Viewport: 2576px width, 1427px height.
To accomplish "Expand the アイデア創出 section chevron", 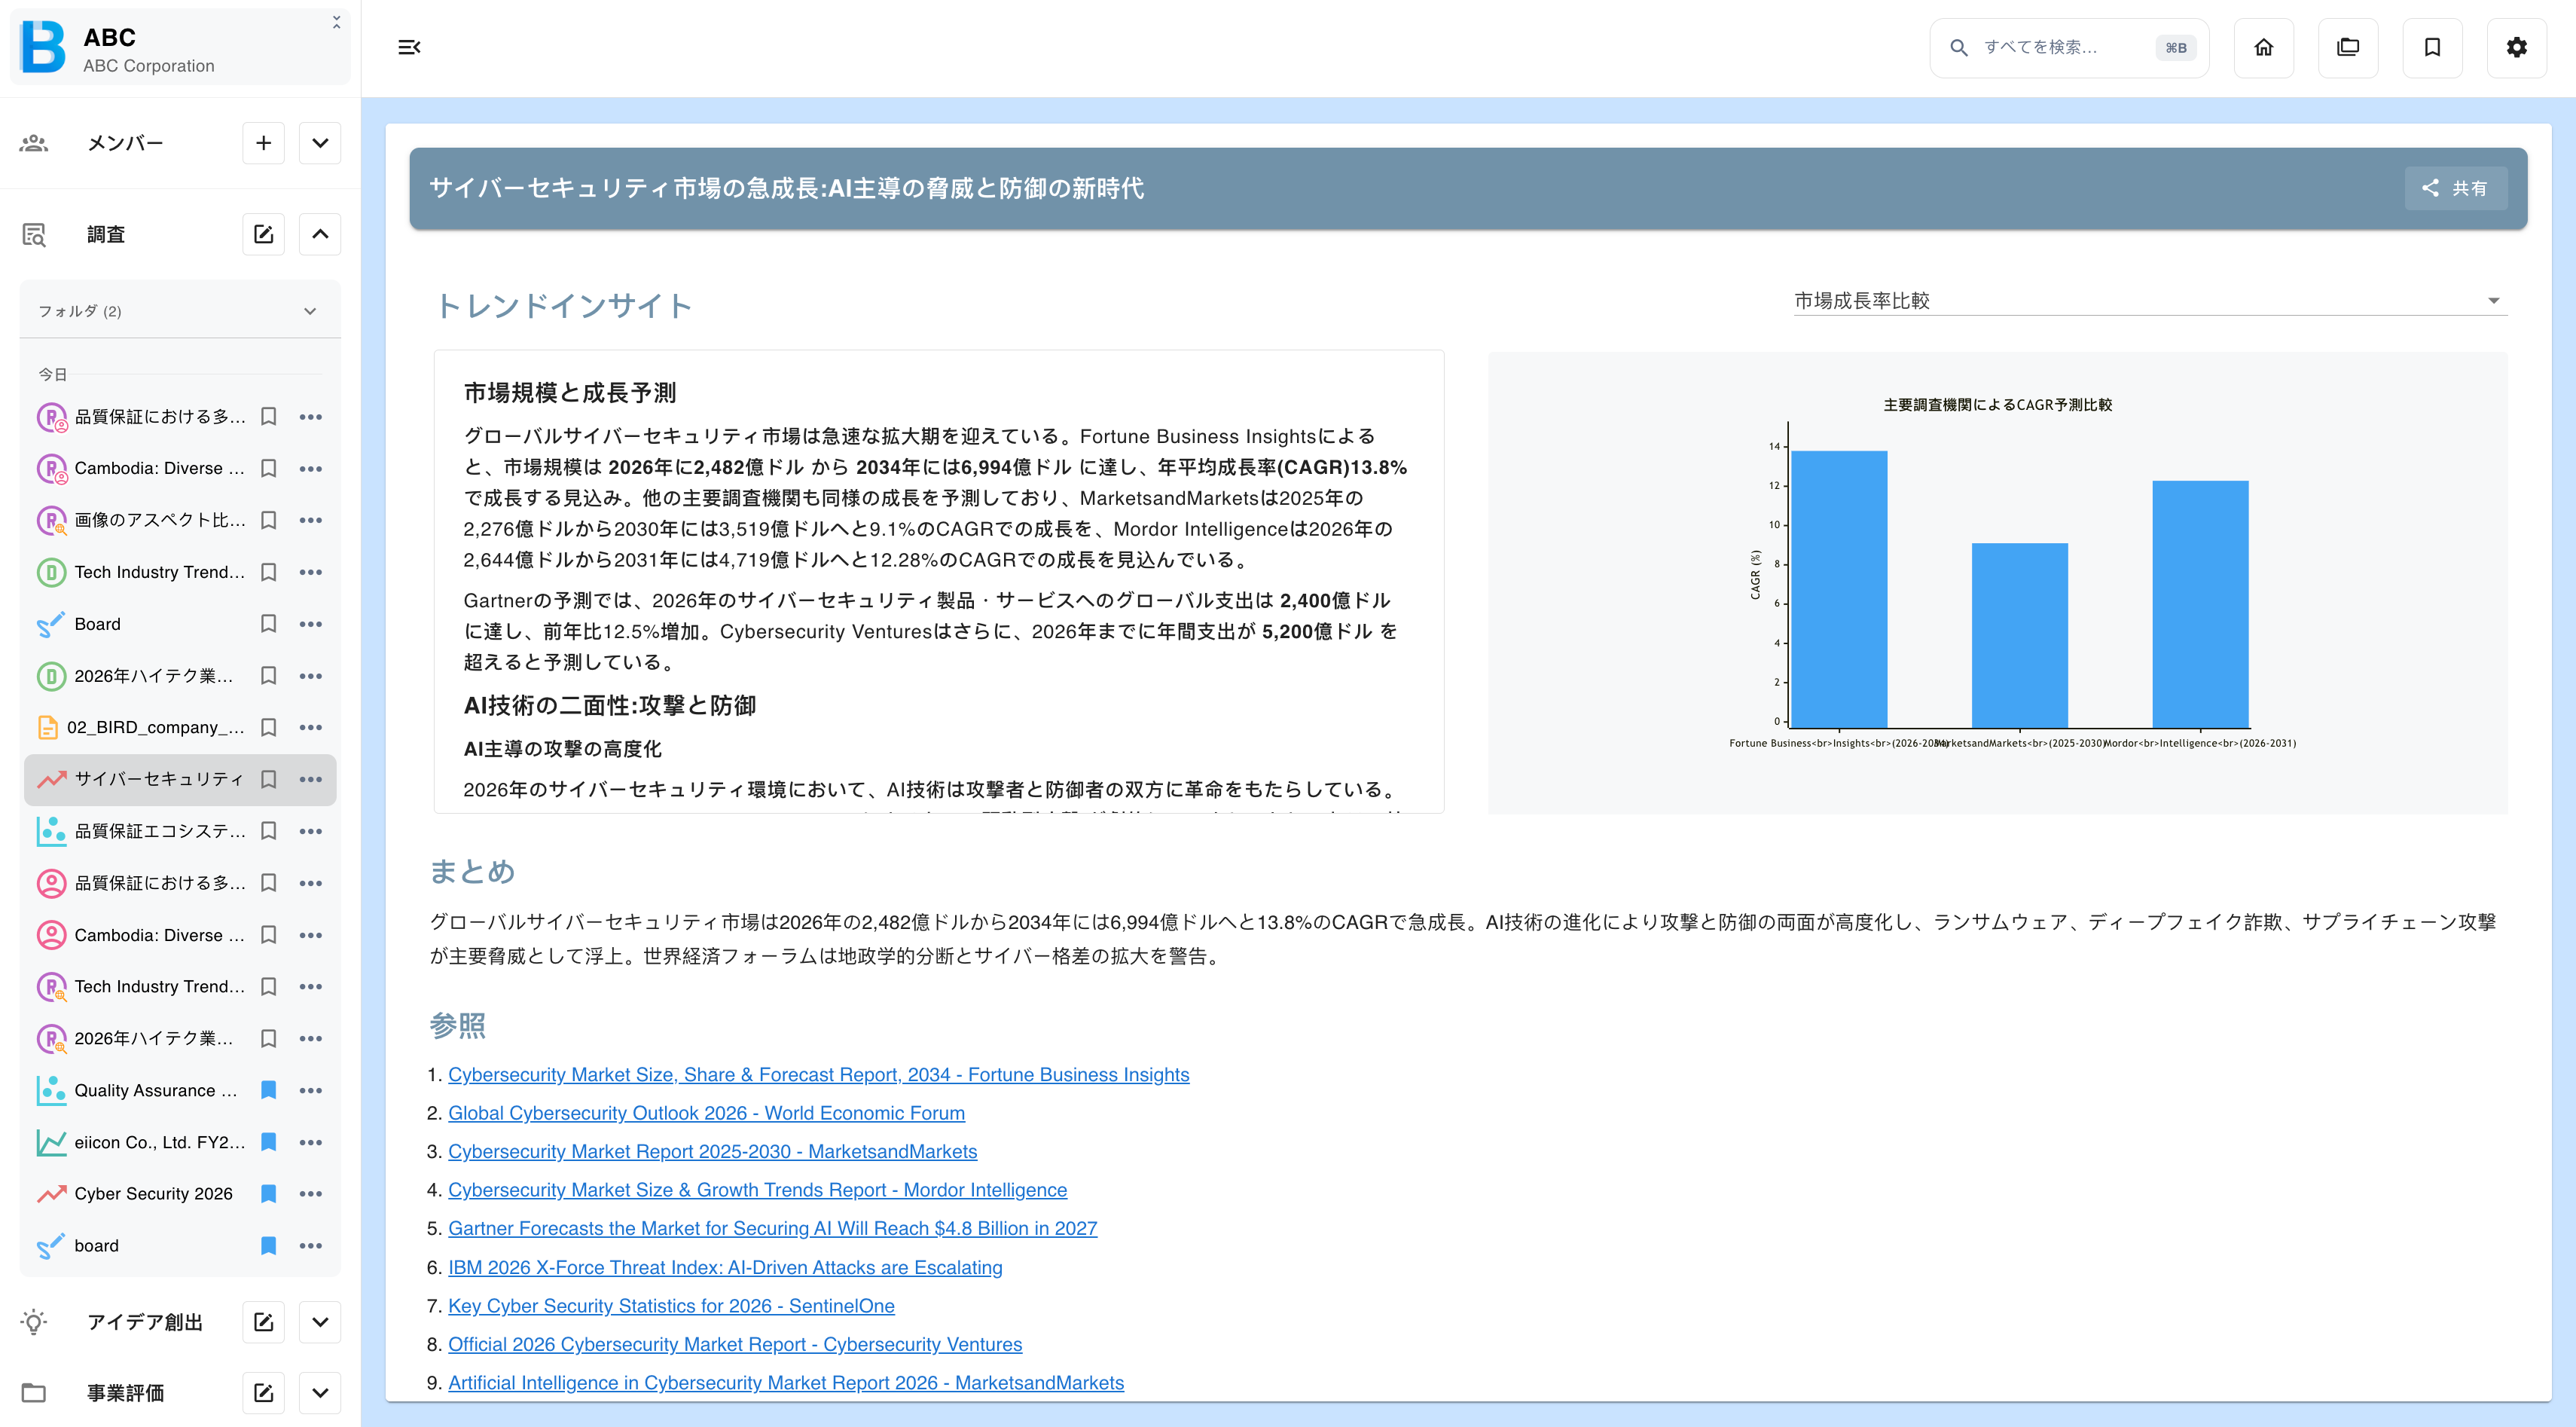I will pyautogui.click(x=320, y=1322).
